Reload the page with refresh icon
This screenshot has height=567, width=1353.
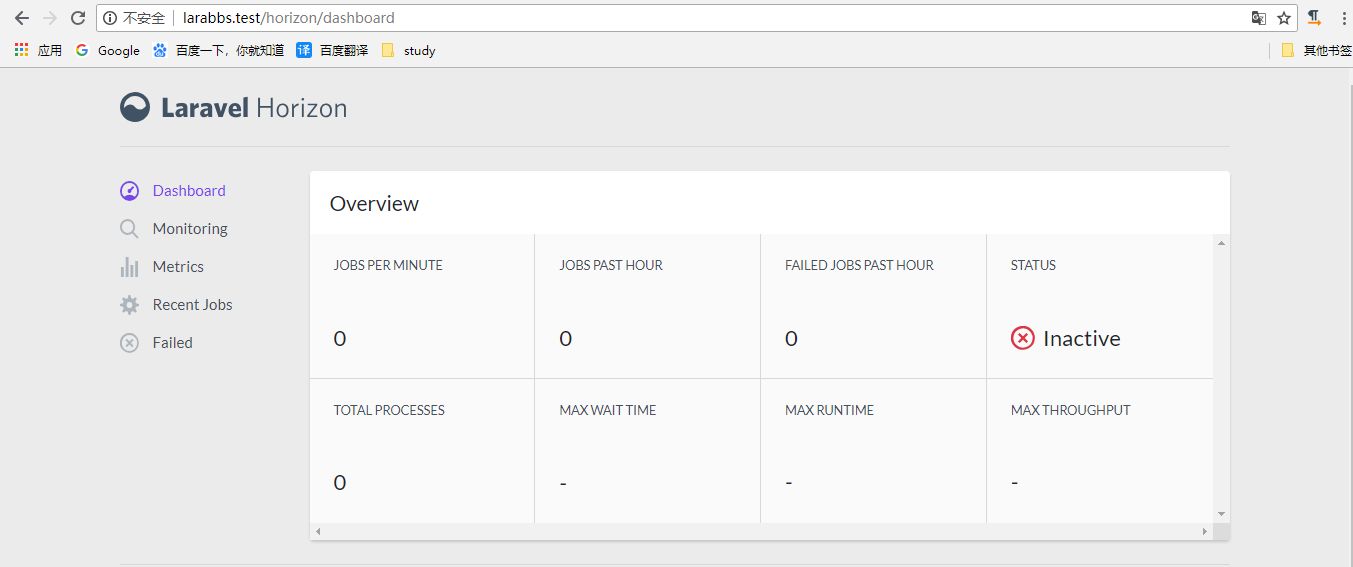(78, 18)
